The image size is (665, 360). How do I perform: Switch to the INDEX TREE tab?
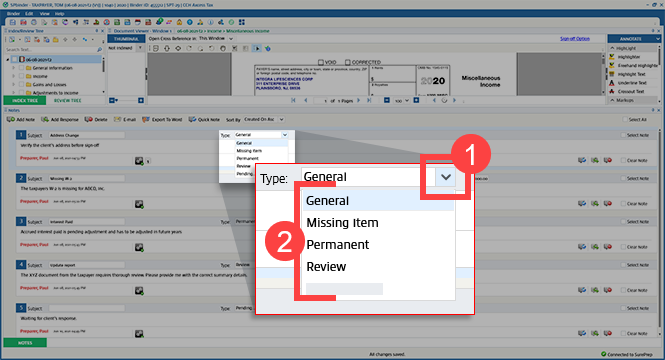pyautogui.click(x=25, y=100)
